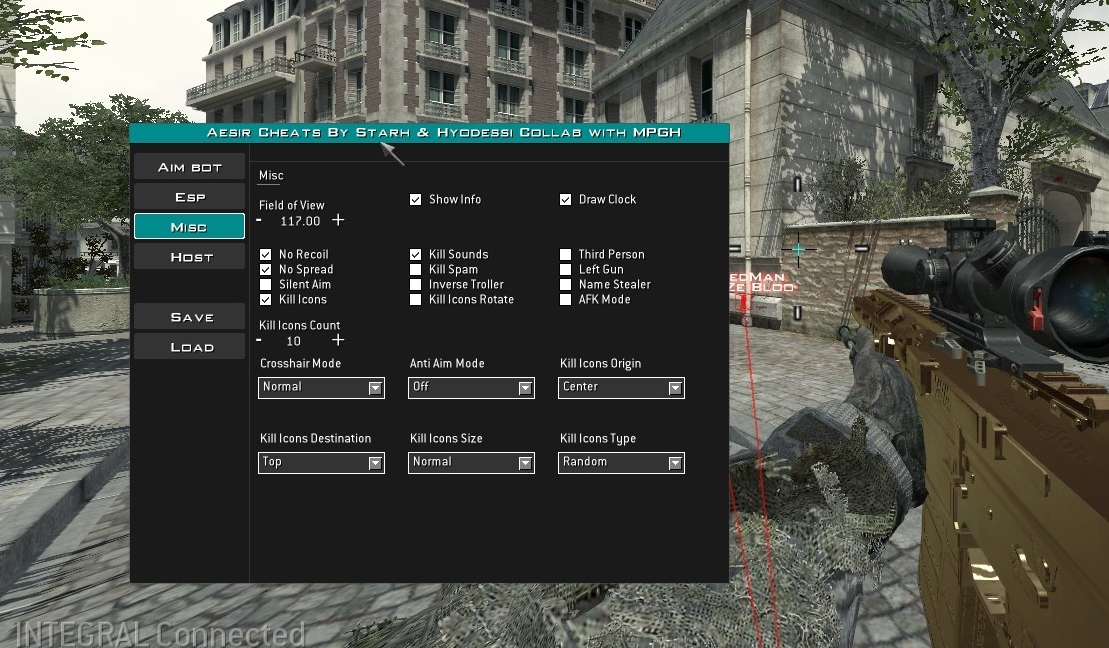Enable Third Person checkbox
The height and width of the screenshot is (648, 1109).
pyautogui.click(x=566, y=254)
